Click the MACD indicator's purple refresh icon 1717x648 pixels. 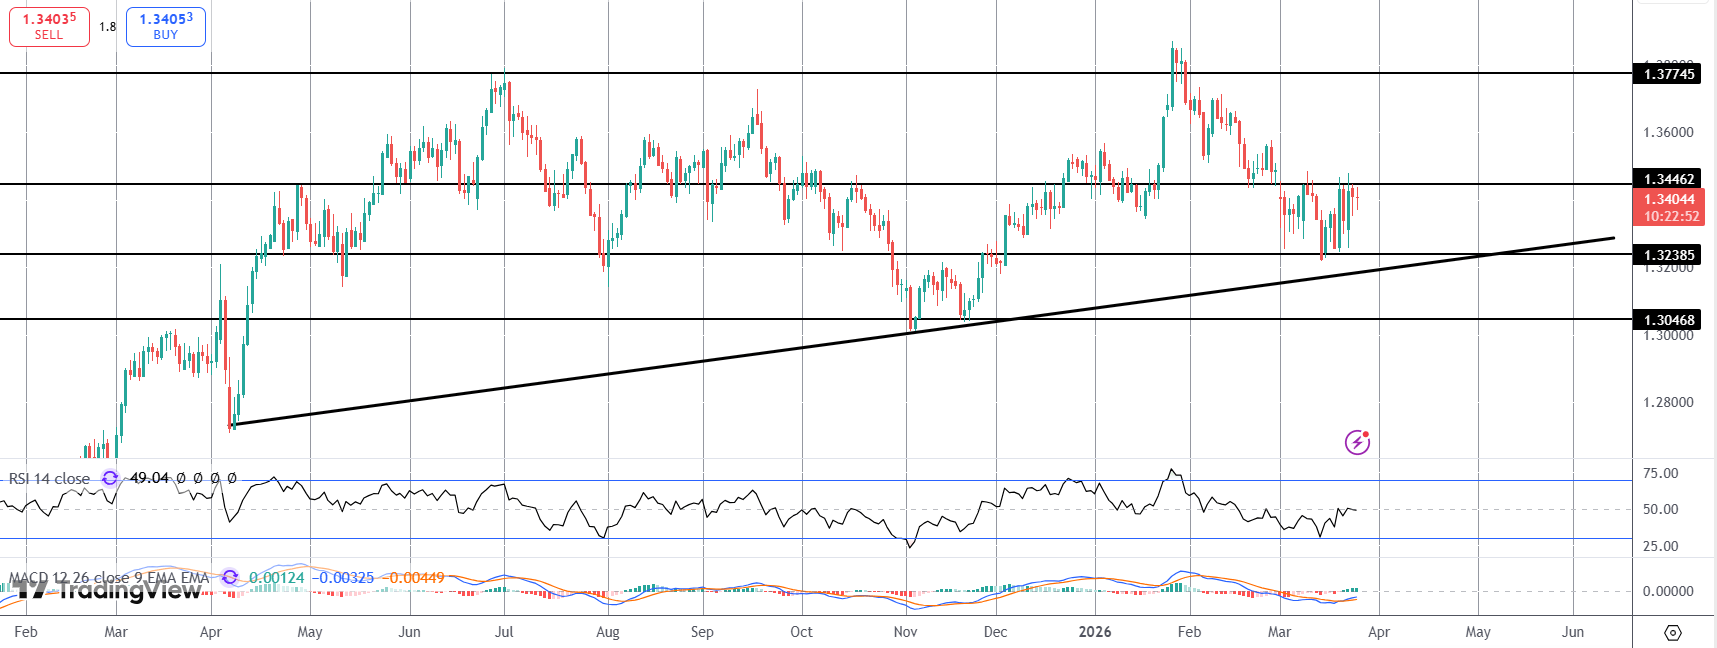click(230, 577)
